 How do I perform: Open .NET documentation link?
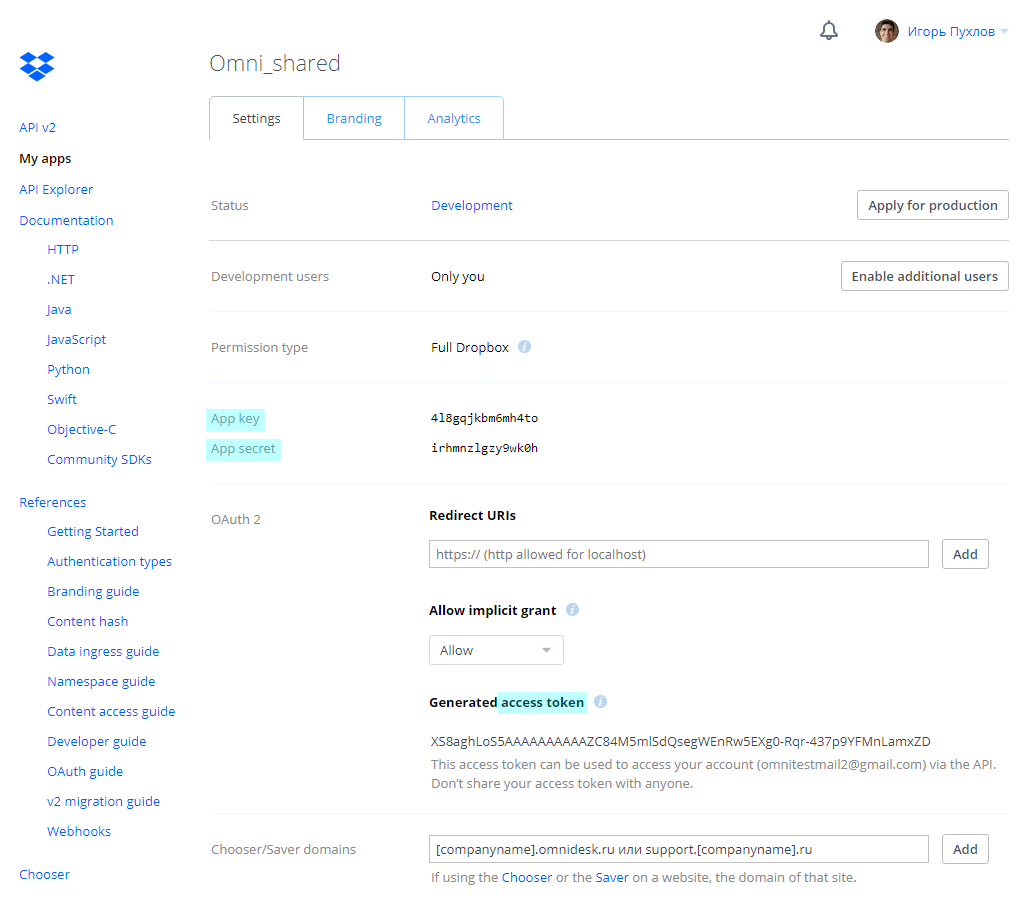[61, 279]
